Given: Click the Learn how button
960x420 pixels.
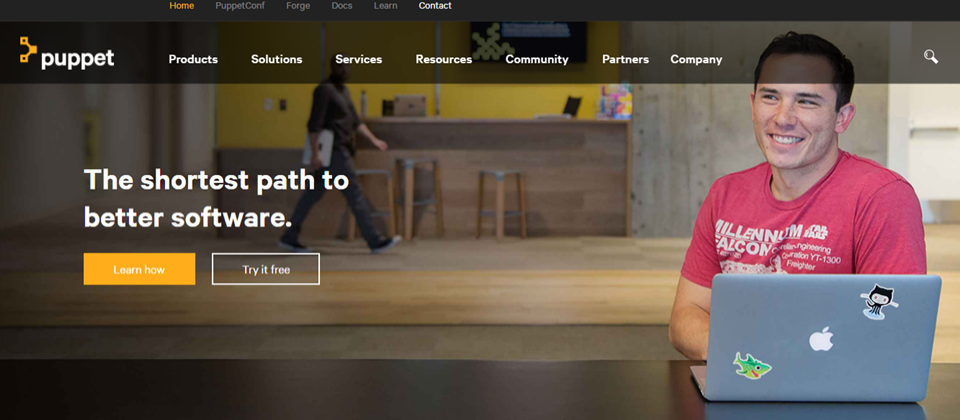Looking at the screenshot, I should tap(140, 269).
